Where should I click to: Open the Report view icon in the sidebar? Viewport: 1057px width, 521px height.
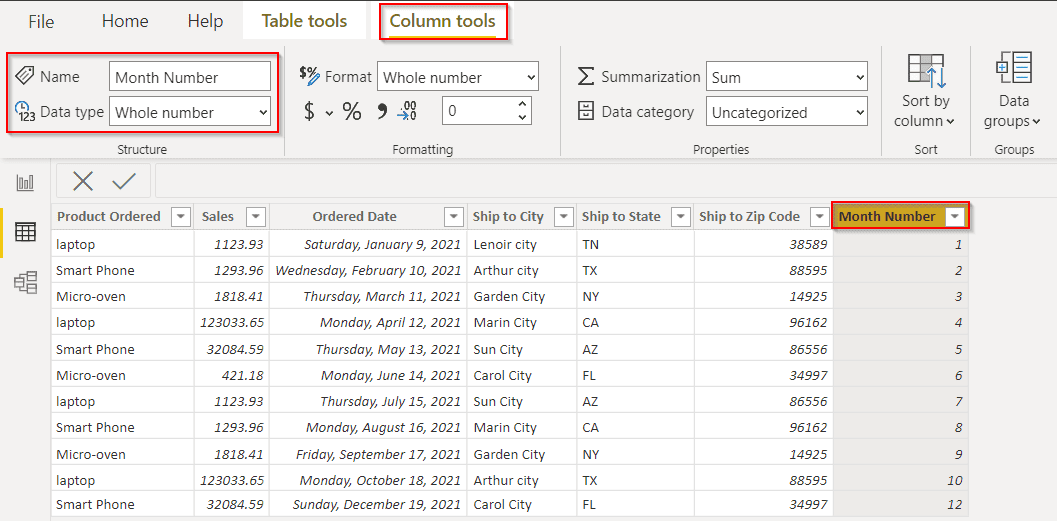tap(25, 183)
